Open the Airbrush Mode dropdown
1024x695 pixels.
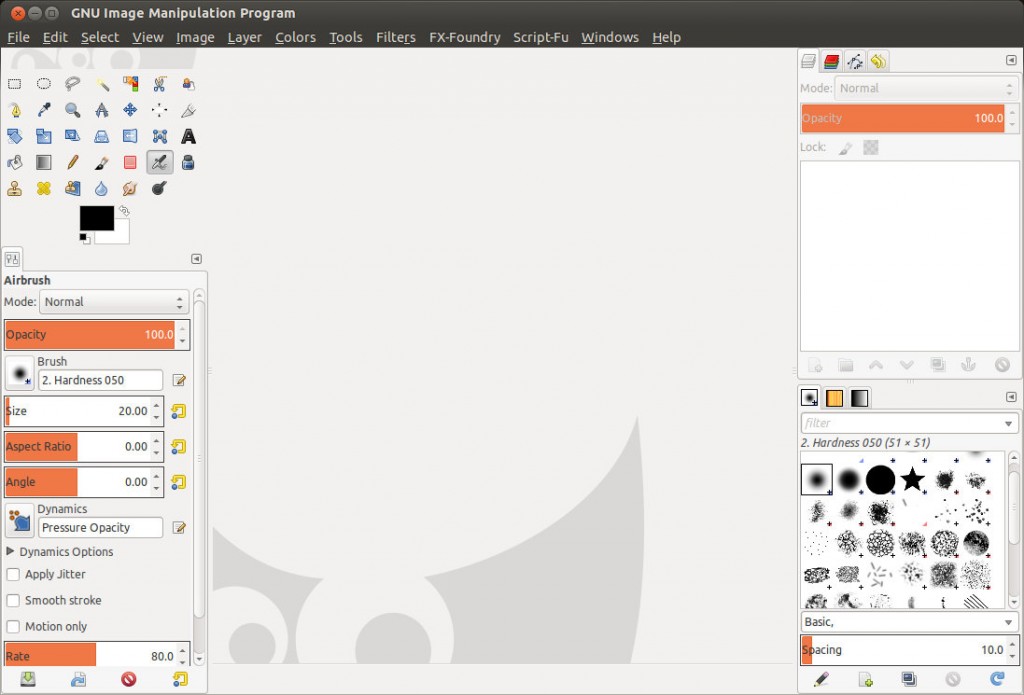(x=114, y=302)
